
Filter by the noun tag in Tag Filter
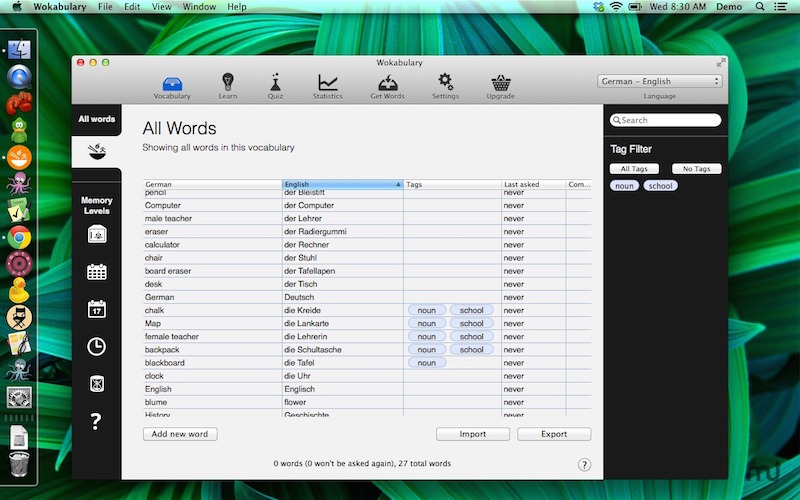tap(624, 186)
